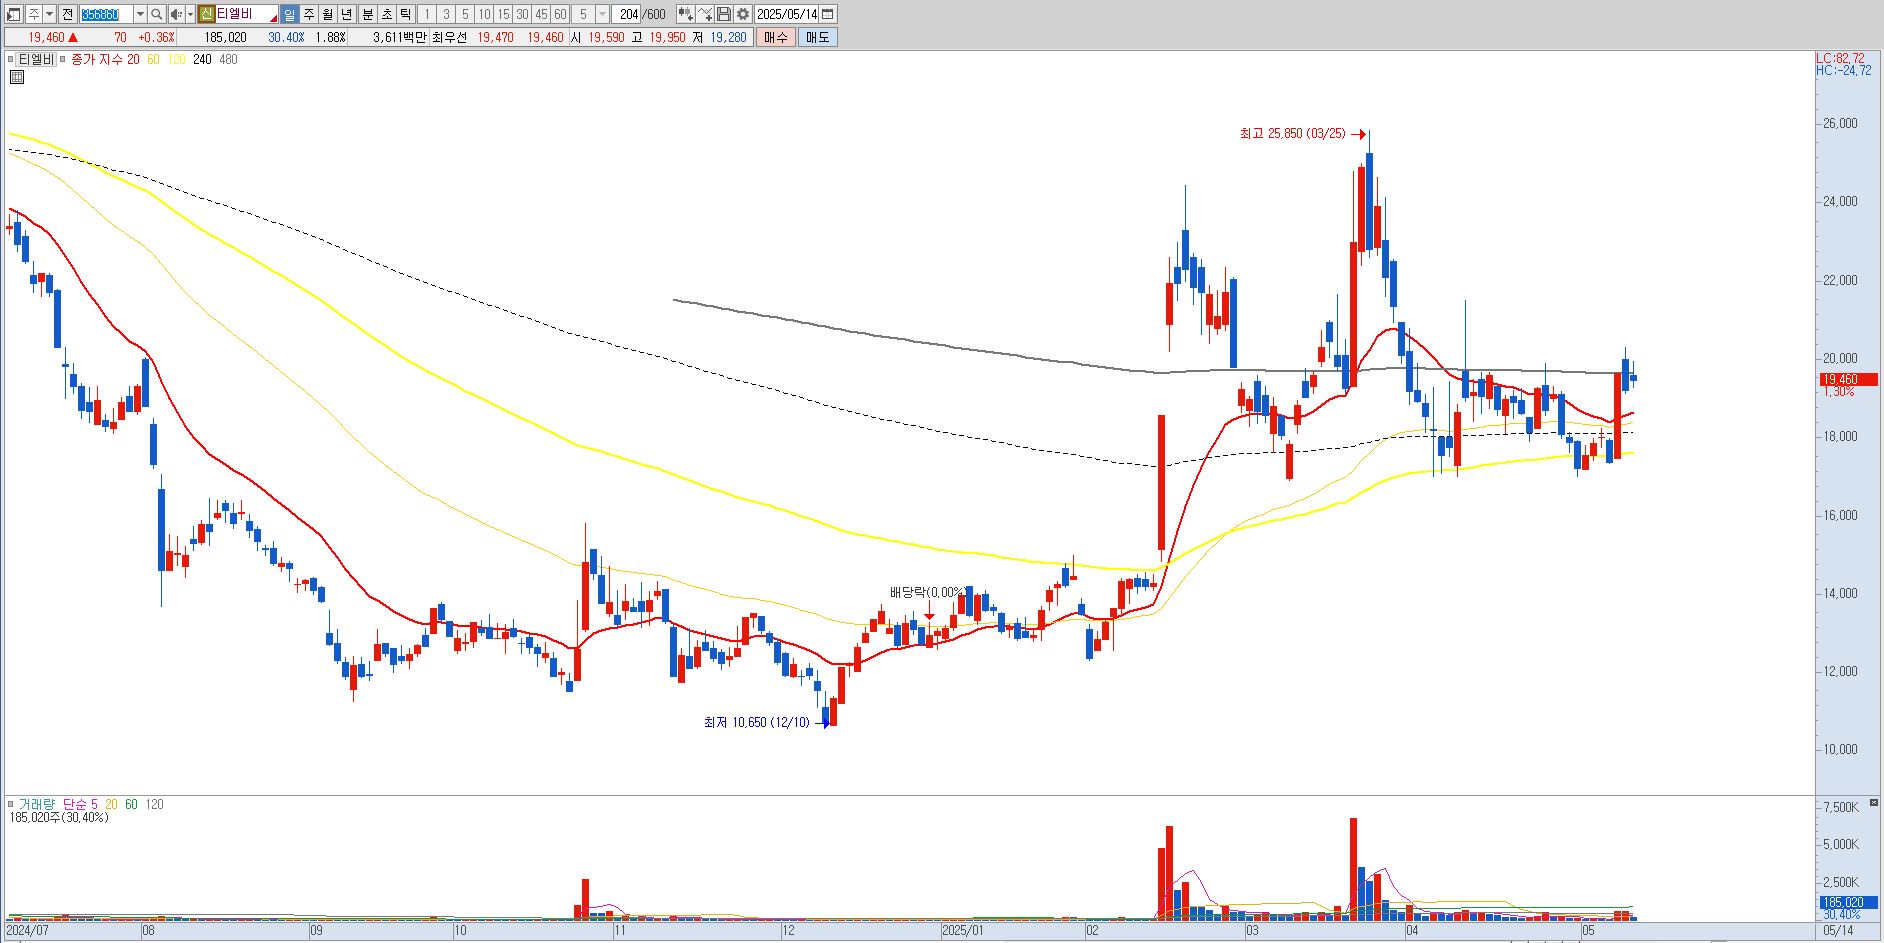Image resolution: width=1884 pixels, height=943 pixels.
Task: Click the speaker sound icon
Action: tap(176, 14)
